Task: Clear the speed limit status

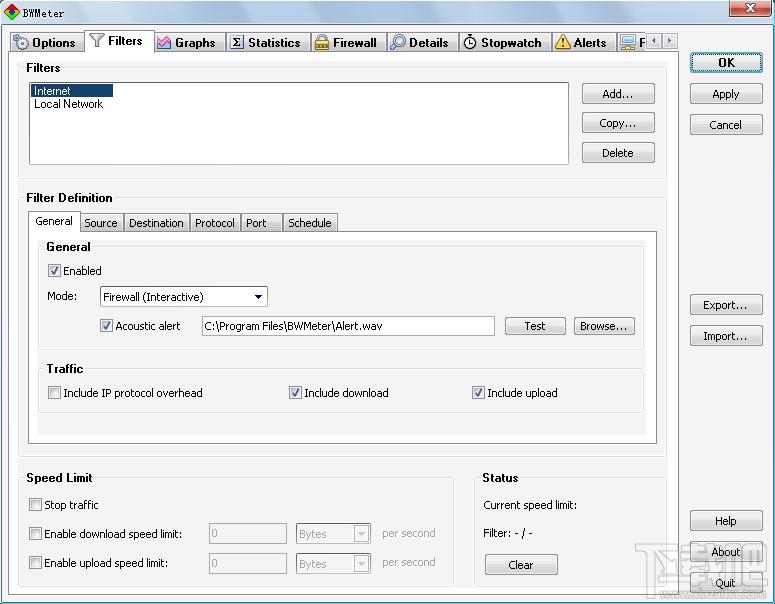Action: click(x=521, y=564)
